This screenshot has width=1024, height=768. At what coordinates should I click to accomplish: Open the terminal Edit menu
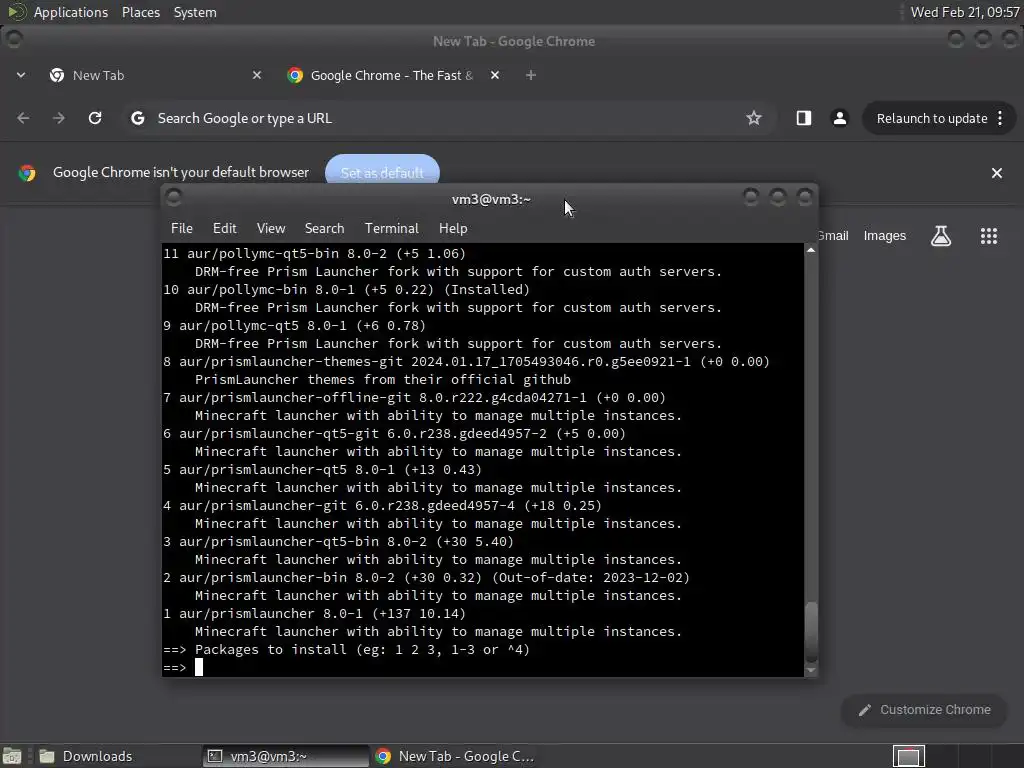[x=224, y=228]
